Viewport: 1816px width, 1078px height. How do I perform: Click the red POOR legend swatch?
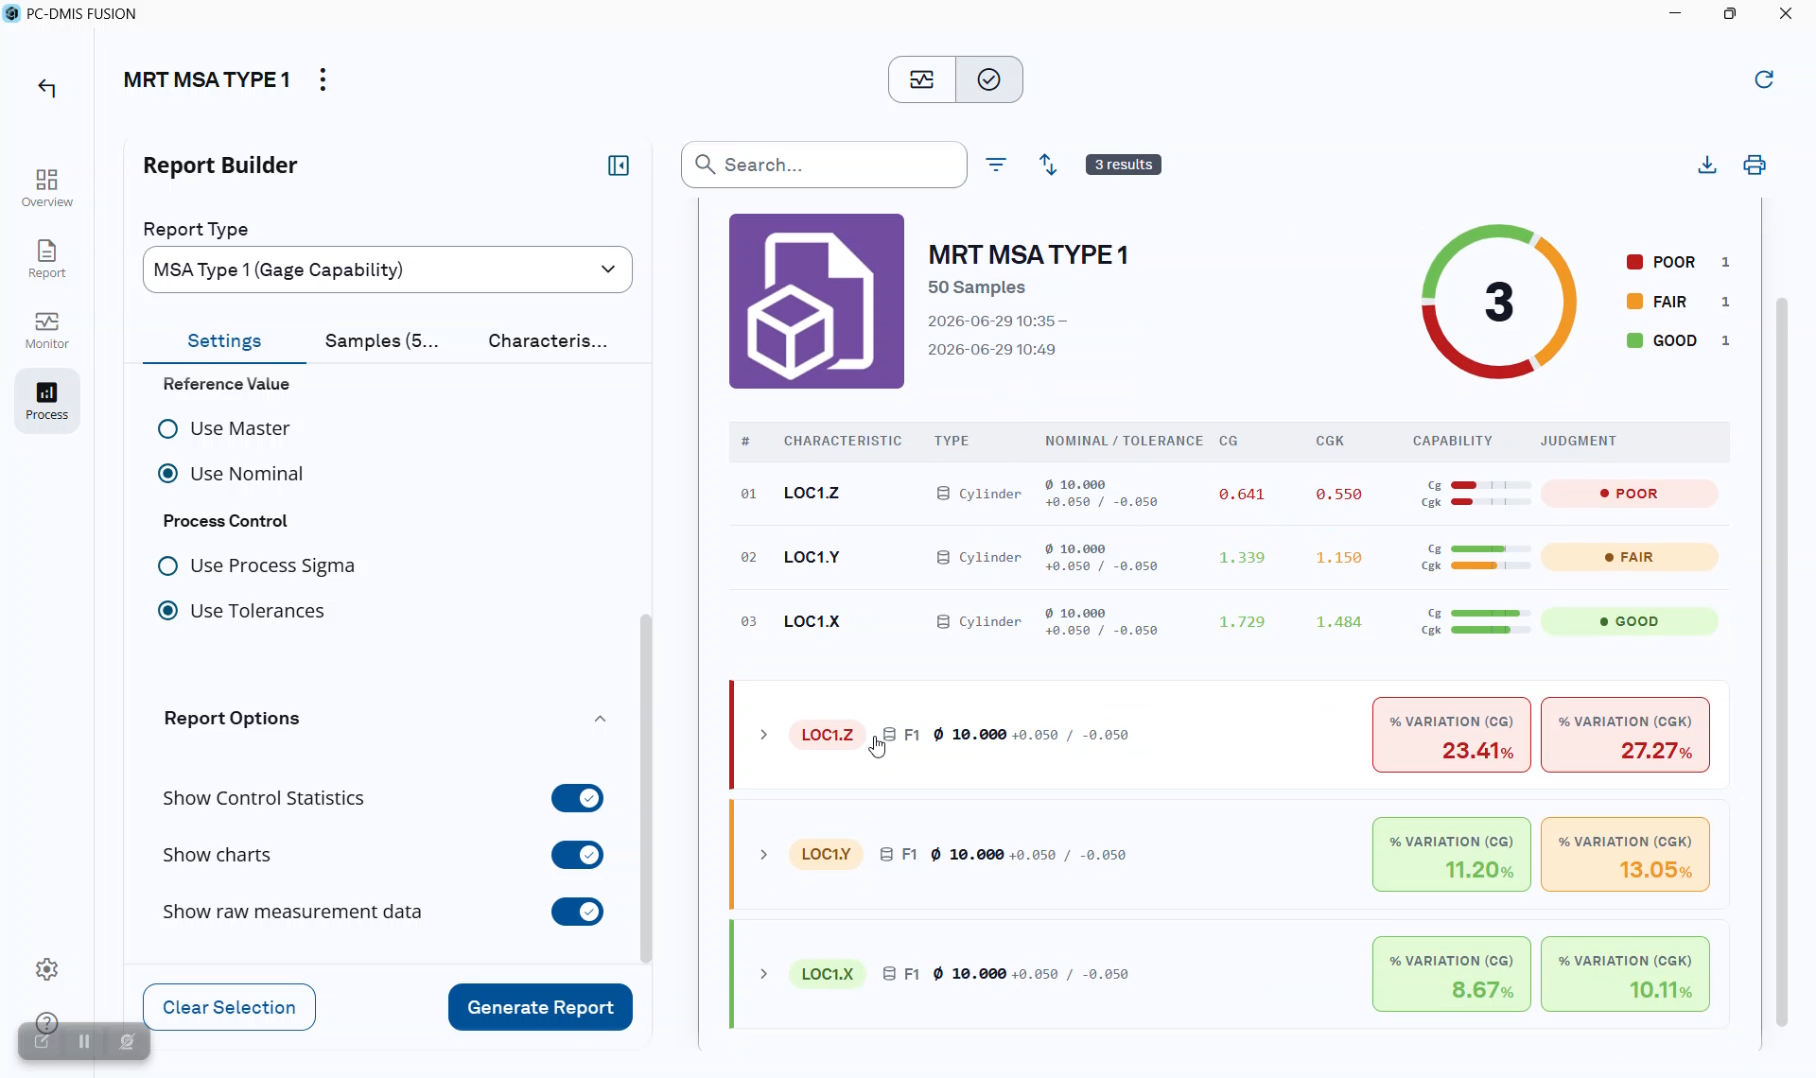coord(1635,262)
